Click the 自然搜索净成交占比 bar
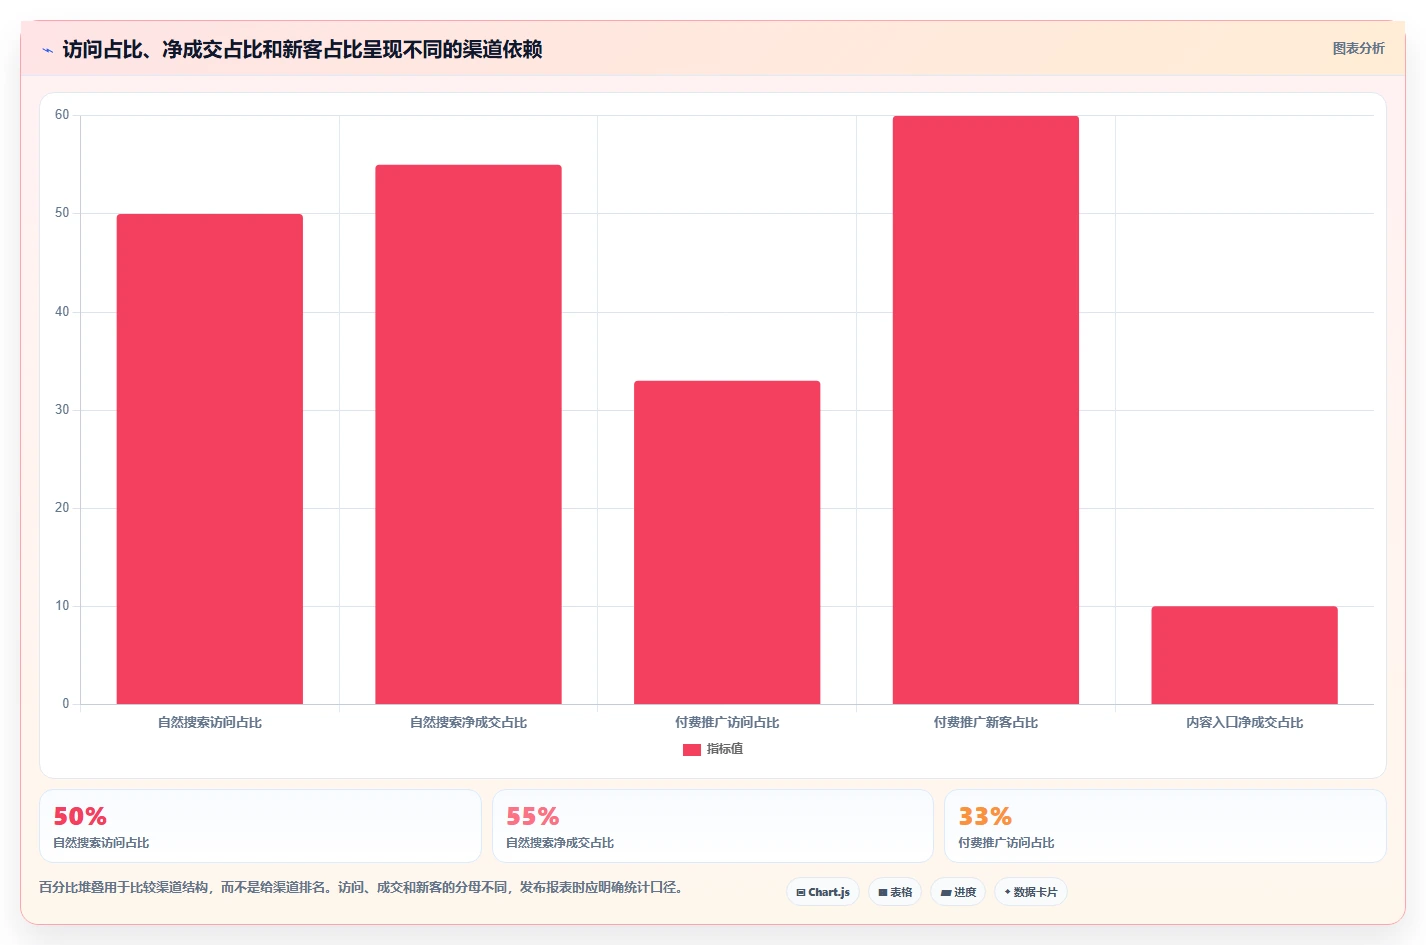Image resolution: width=1426 pixels, height=945 pixels. (468, 434)
